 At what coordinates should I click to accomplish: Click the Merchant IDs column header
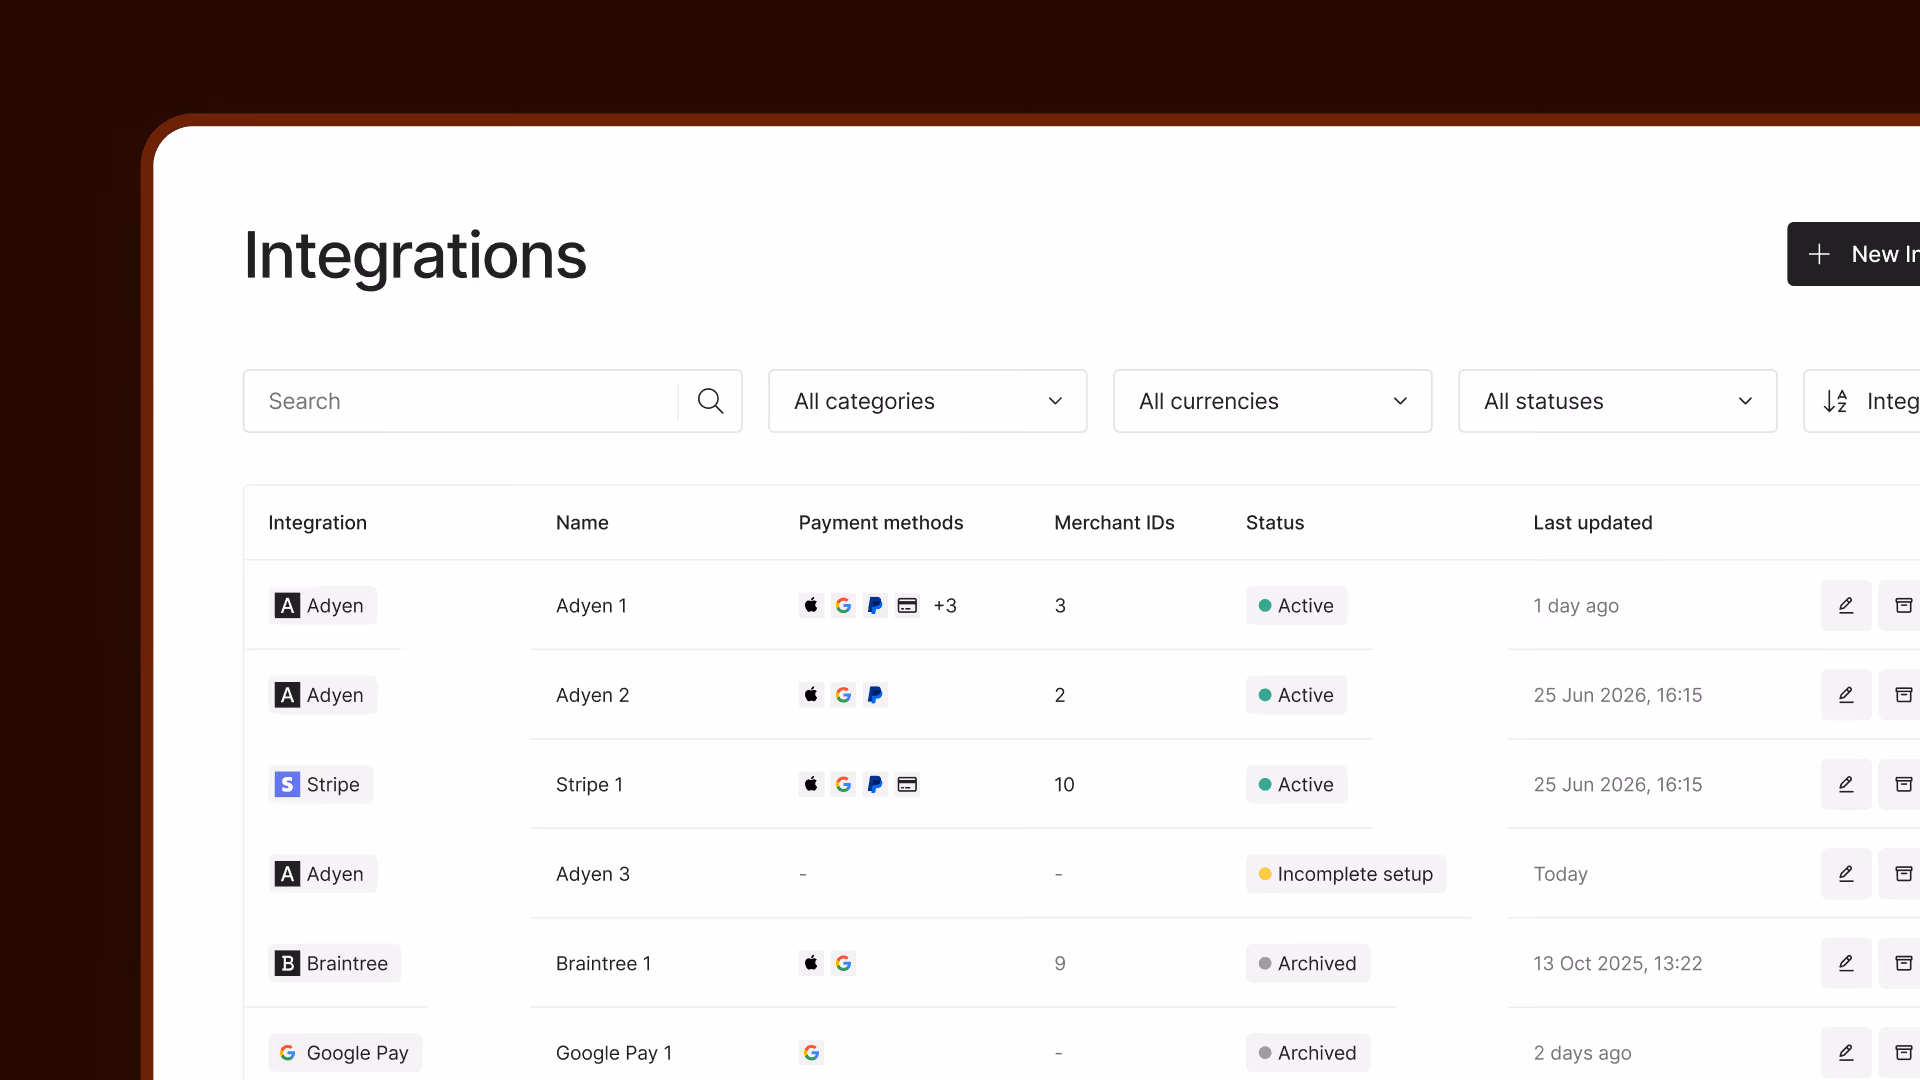tap(1114, 522)
